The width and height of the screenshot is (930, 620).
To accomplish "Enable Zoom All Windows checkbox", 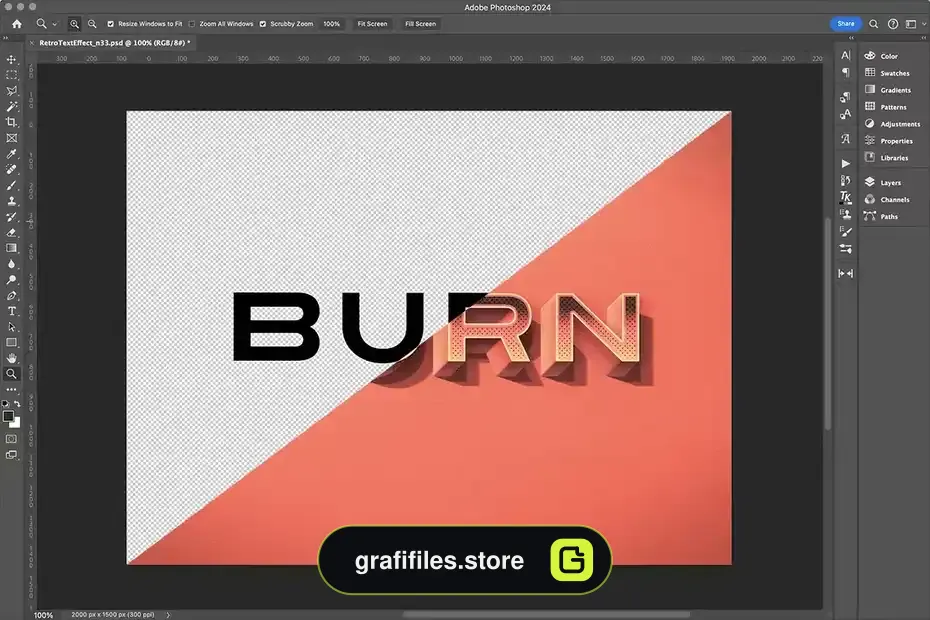I will click(192, 24).
